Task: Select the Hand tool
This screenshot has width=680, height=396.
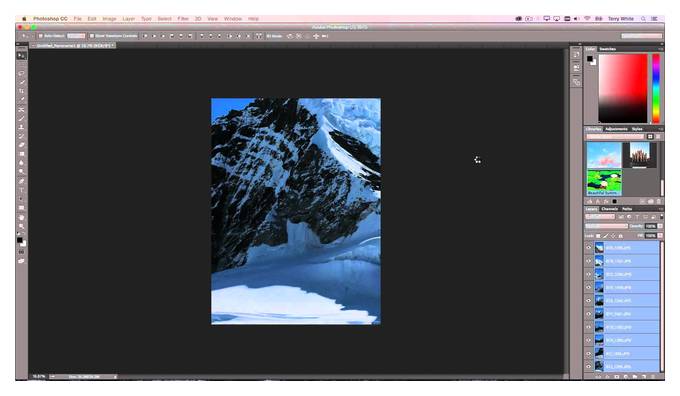Action: pyautogui.click(x=21, y=217)
